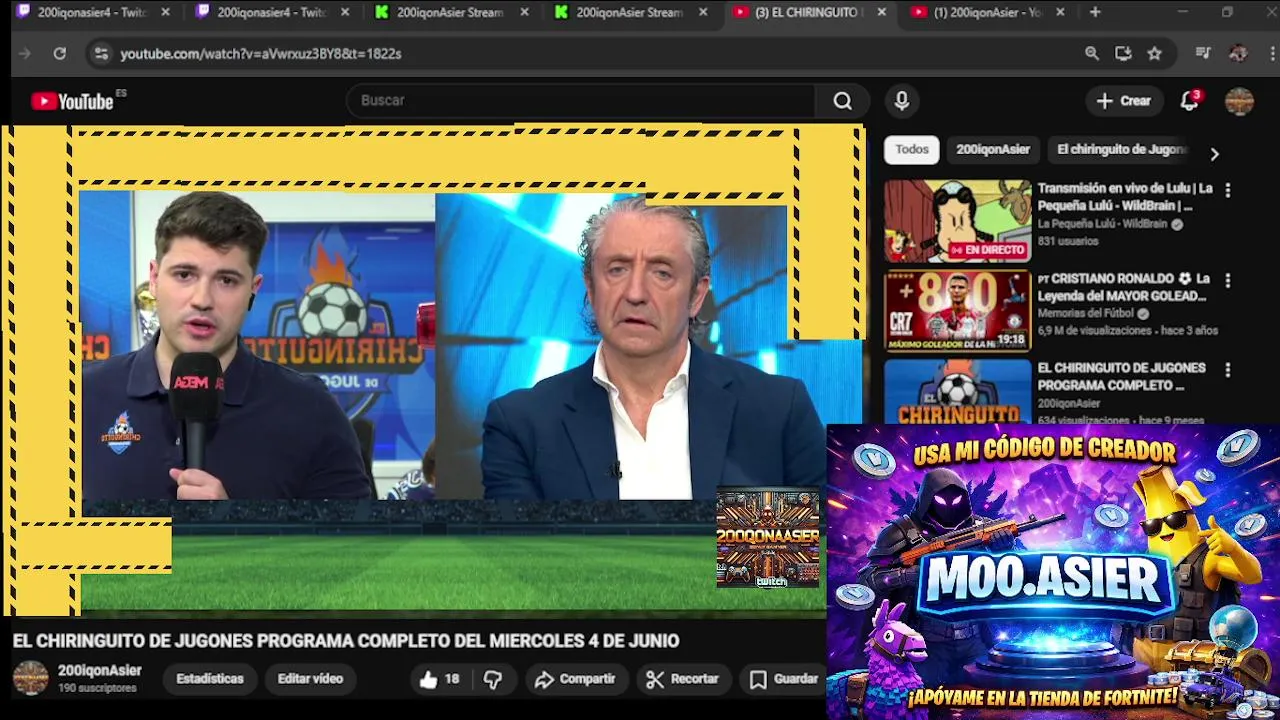1280x720 pixels.
Task: Click the address bar URL
Action: click(261, 53)
